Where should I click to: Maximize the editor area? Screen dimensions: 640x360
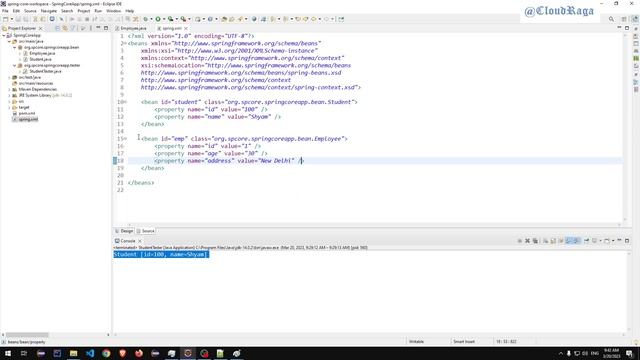[x=627, y=28]
